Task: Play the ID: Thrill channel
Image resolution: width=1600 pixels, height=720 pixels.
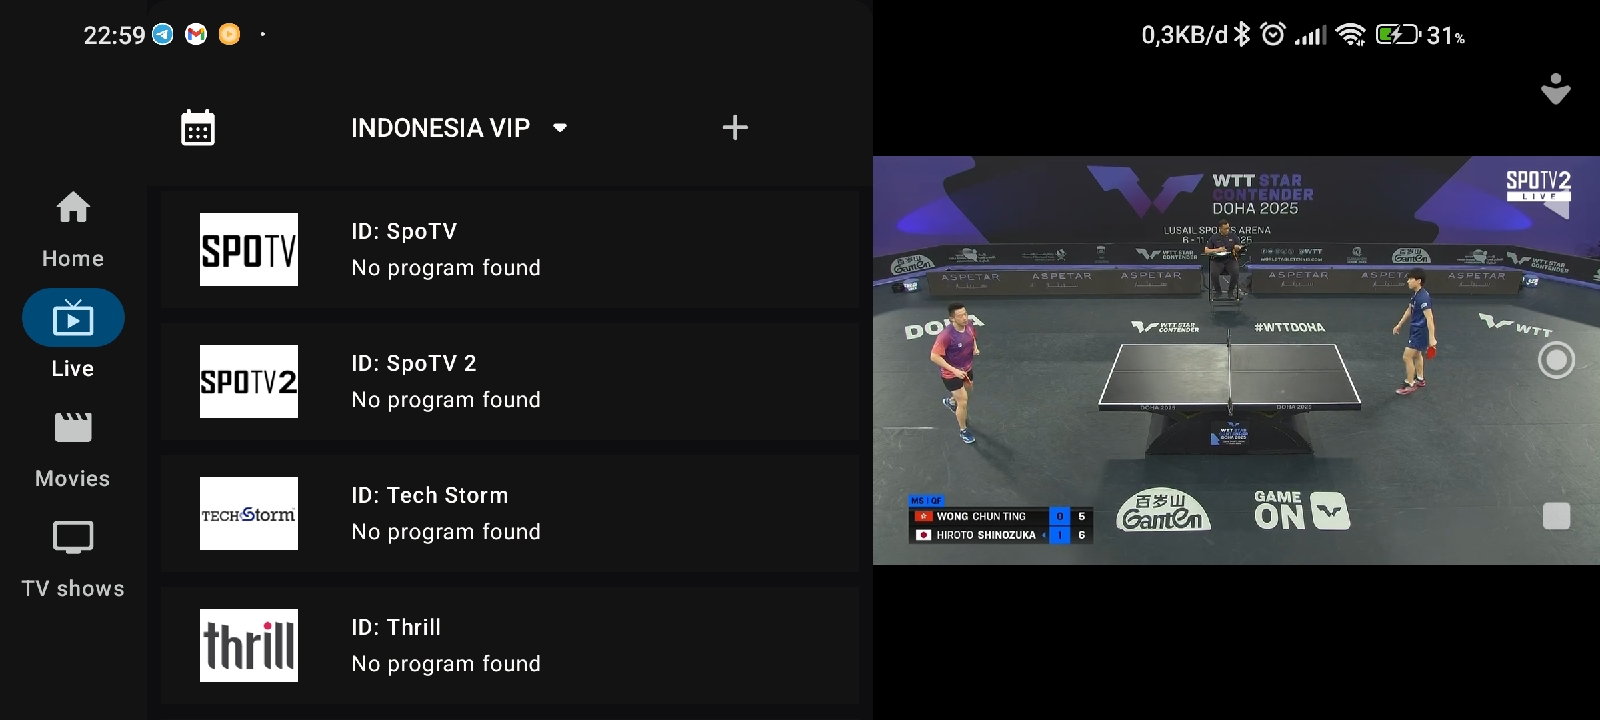Action: coord(510,645)
